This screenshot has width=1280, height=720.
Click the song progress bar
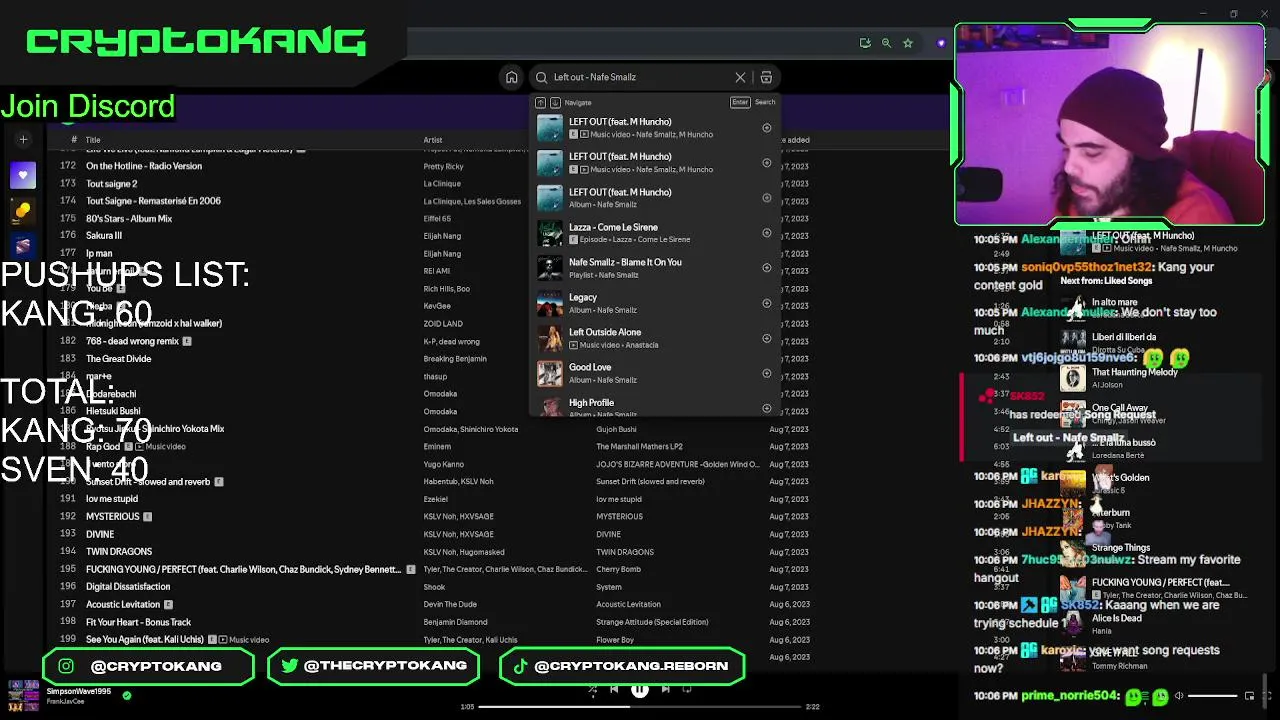pos(640,707)
